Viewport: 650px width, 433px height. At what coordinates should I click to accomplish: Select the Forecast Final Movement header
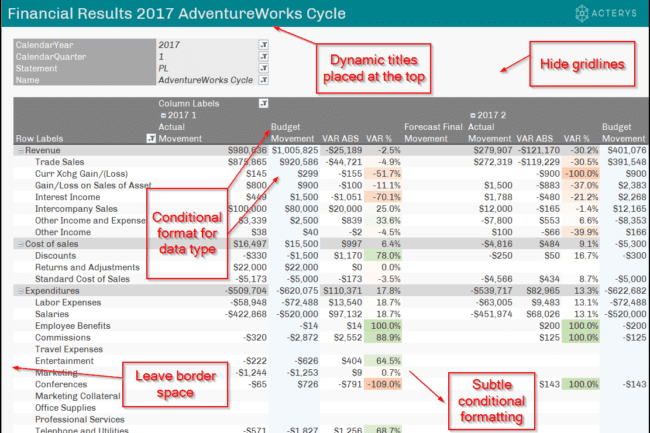tap(433, 133)
